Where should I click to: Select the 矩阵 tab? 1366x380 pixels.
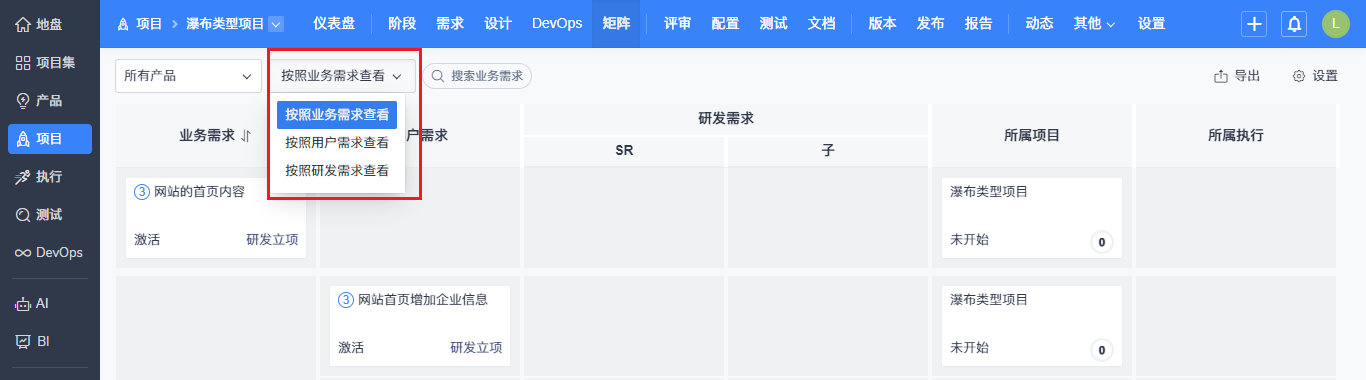(617, 24)
